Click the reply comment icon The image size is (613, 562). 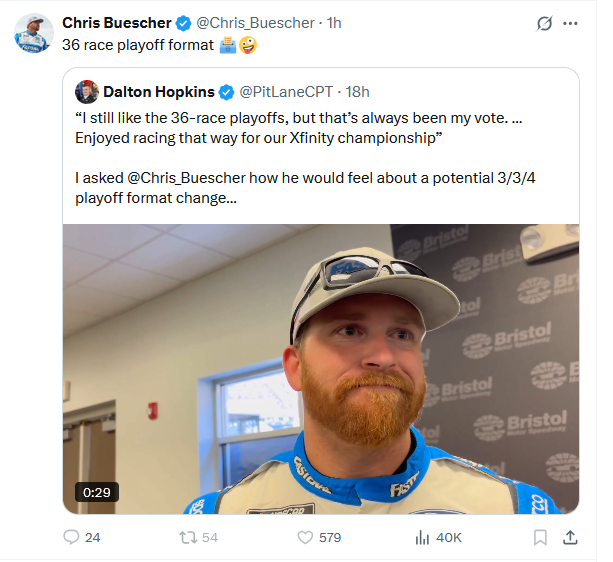(71, 537)
